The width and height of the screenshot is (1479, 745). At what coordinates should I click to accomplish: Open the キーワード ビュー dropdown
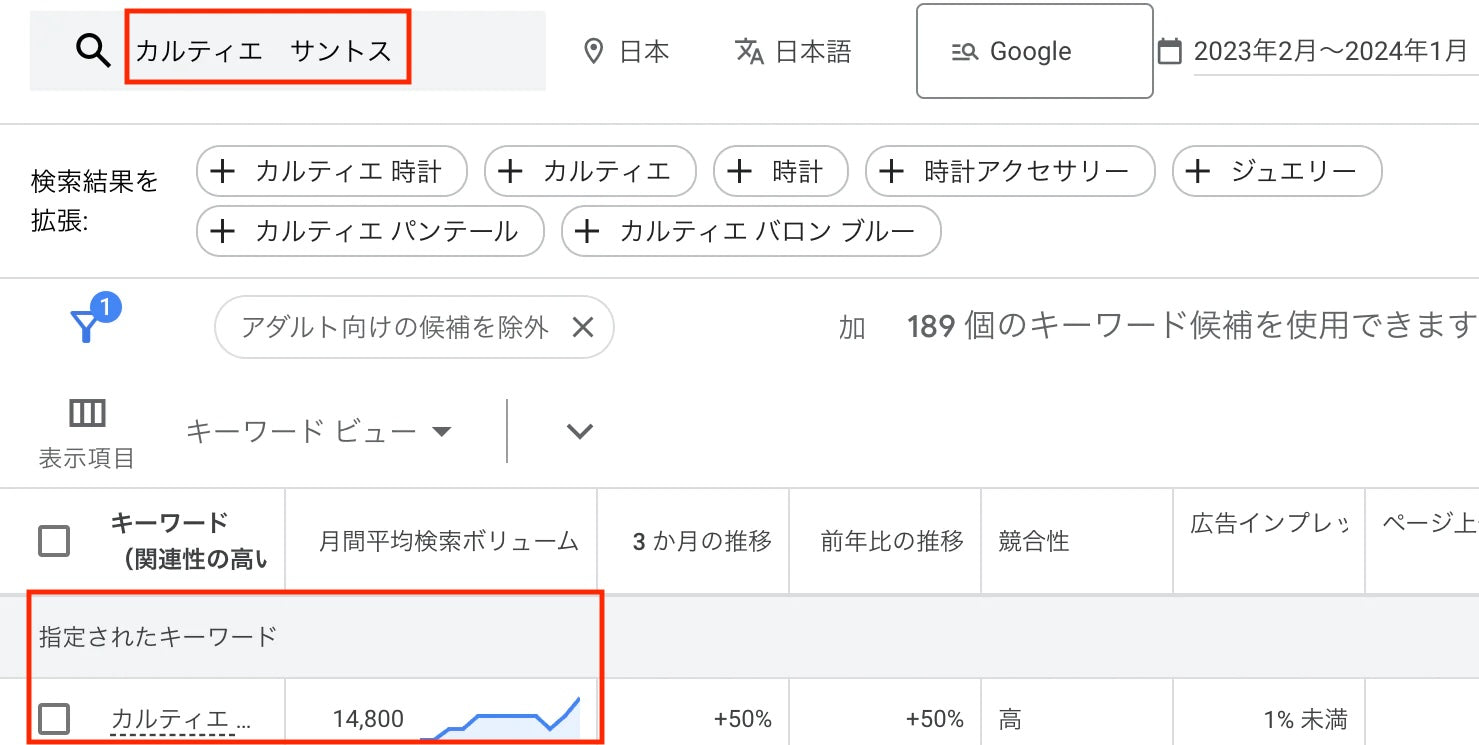pyautogui.click(x=319, y=431)
